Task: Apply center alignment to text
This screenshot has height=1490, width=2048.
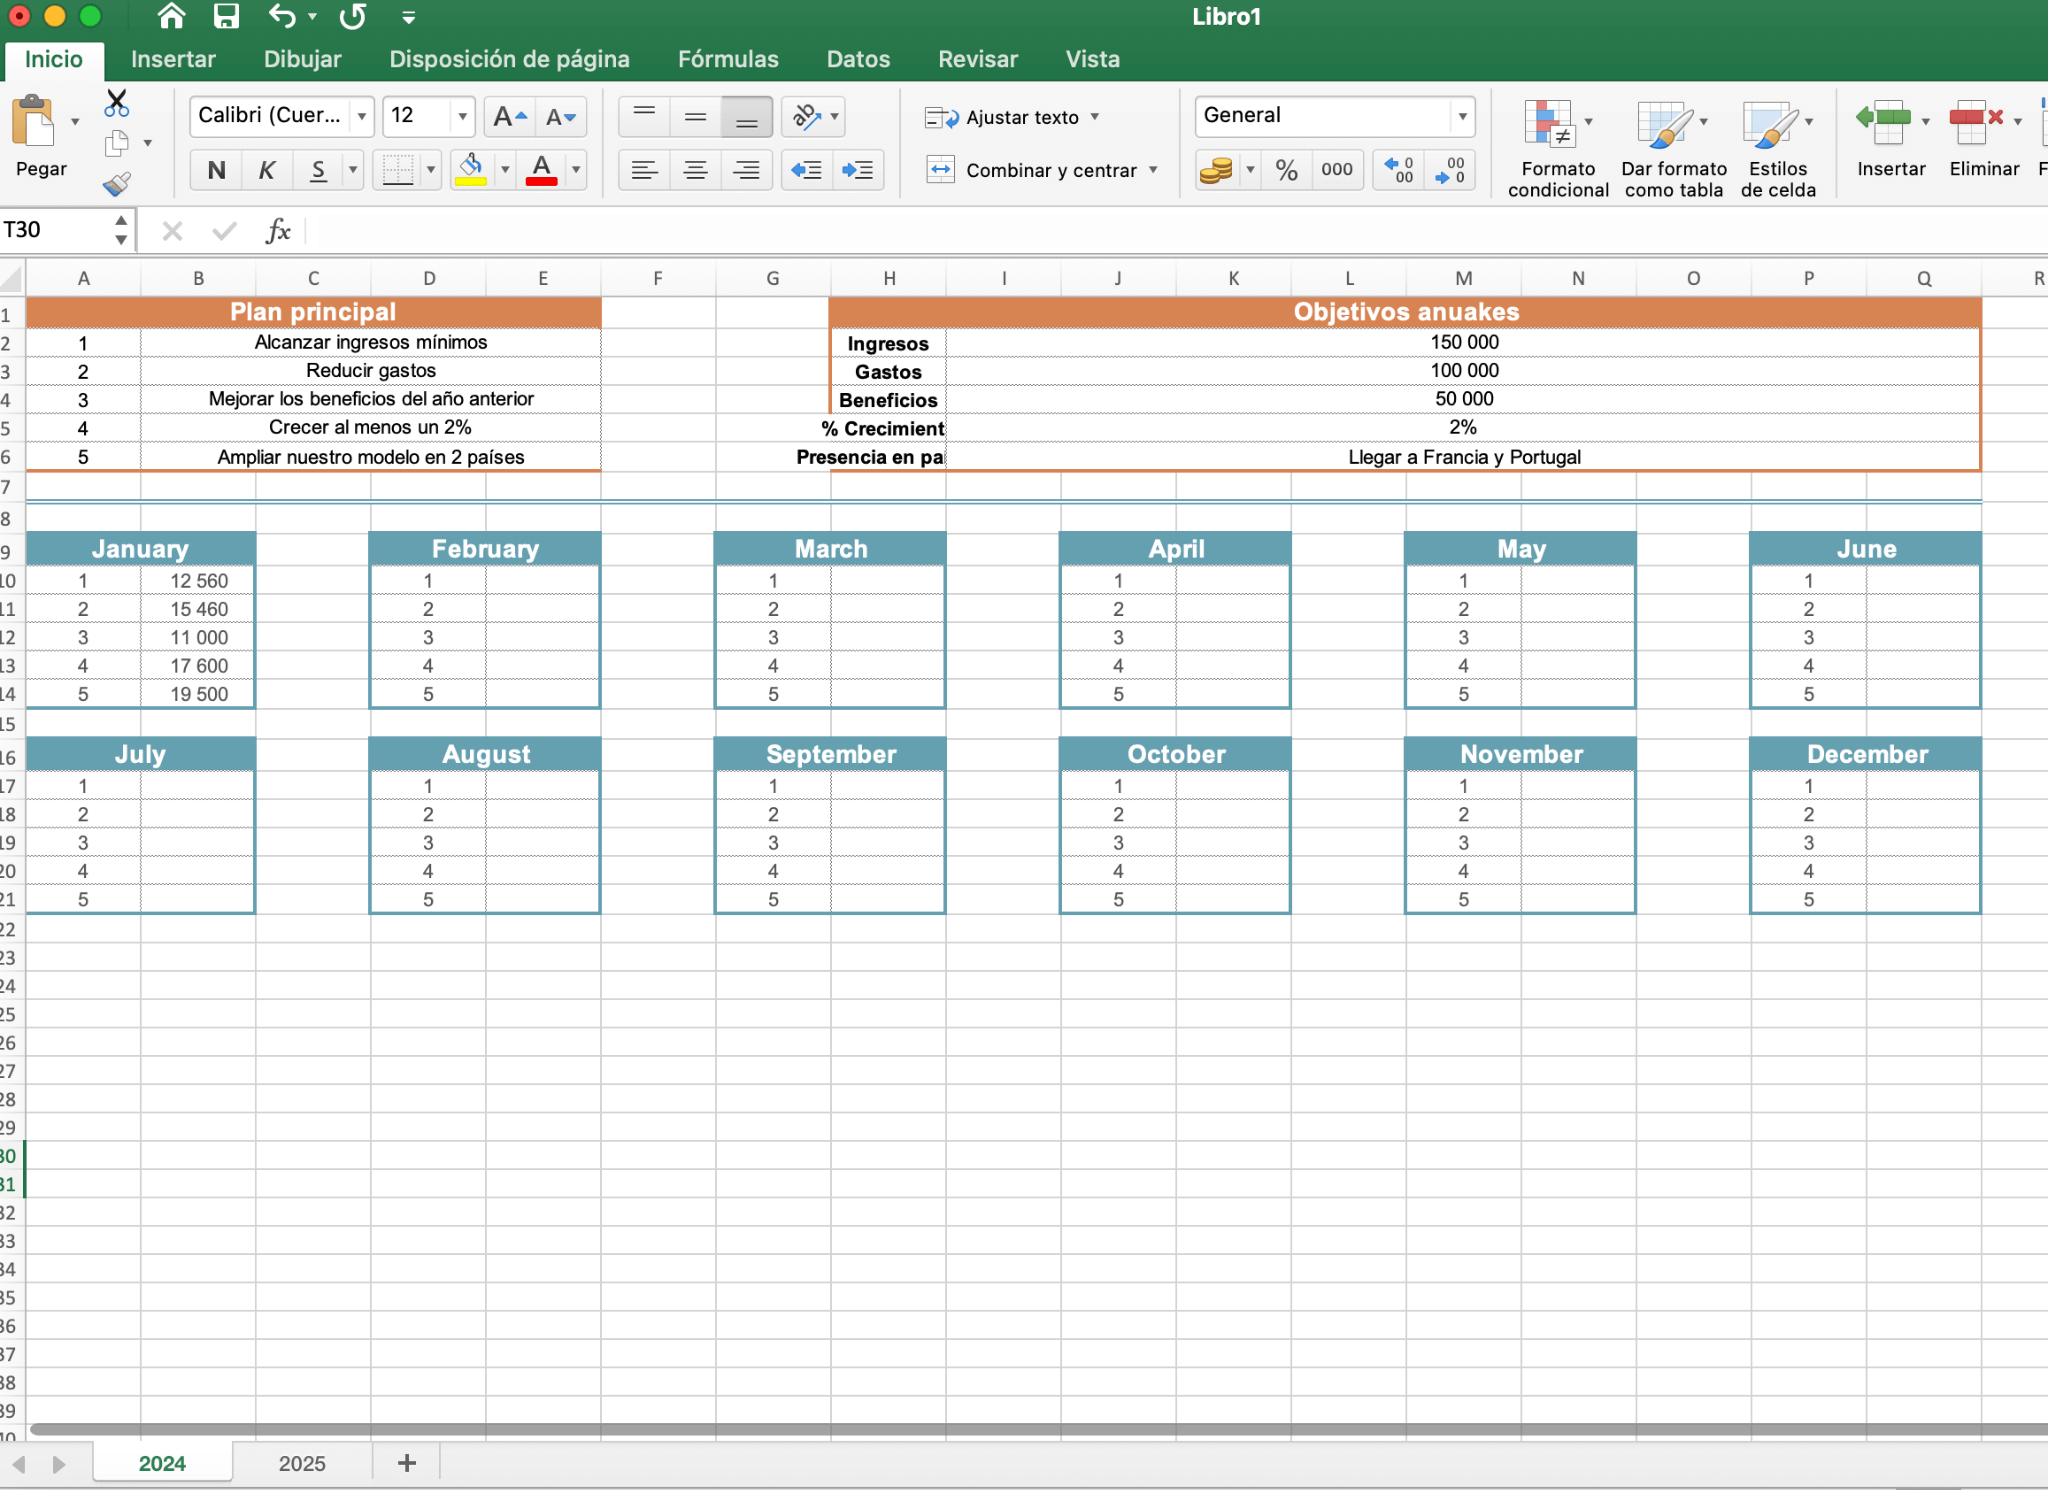Action: pyautogui.click(x=695, y=169)
